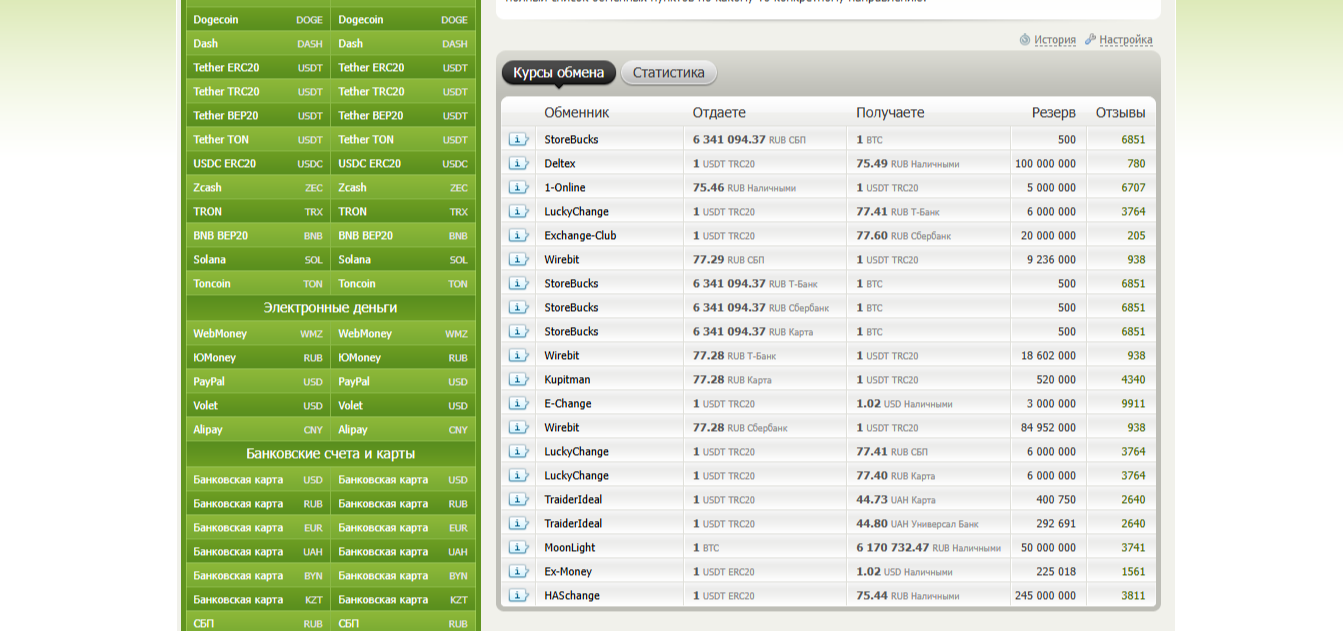Open info icon for LuckyChange 77.41 RUB СБП row
The width and height of the screenshot is (1343, 631).
(x=518, y=451)
